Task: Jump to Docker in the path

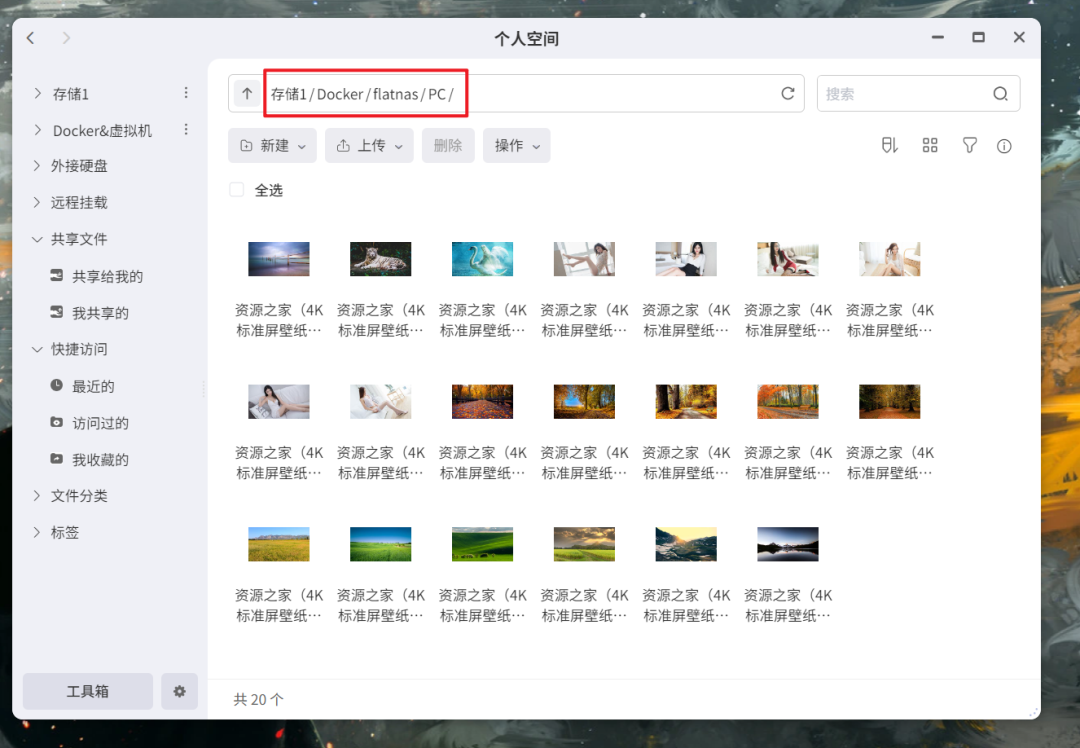Action: (340, 94)
